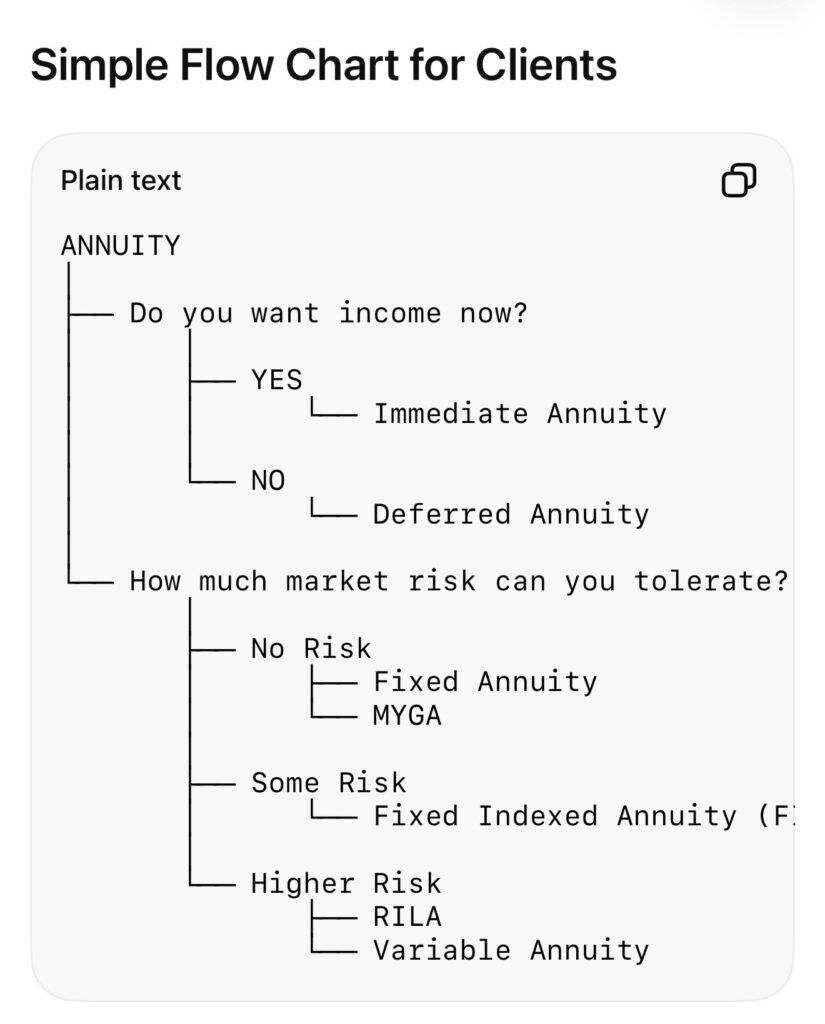Screen dimensions: 825x1024
Task: Select the No Risk branch
Action: pos(312,648)
